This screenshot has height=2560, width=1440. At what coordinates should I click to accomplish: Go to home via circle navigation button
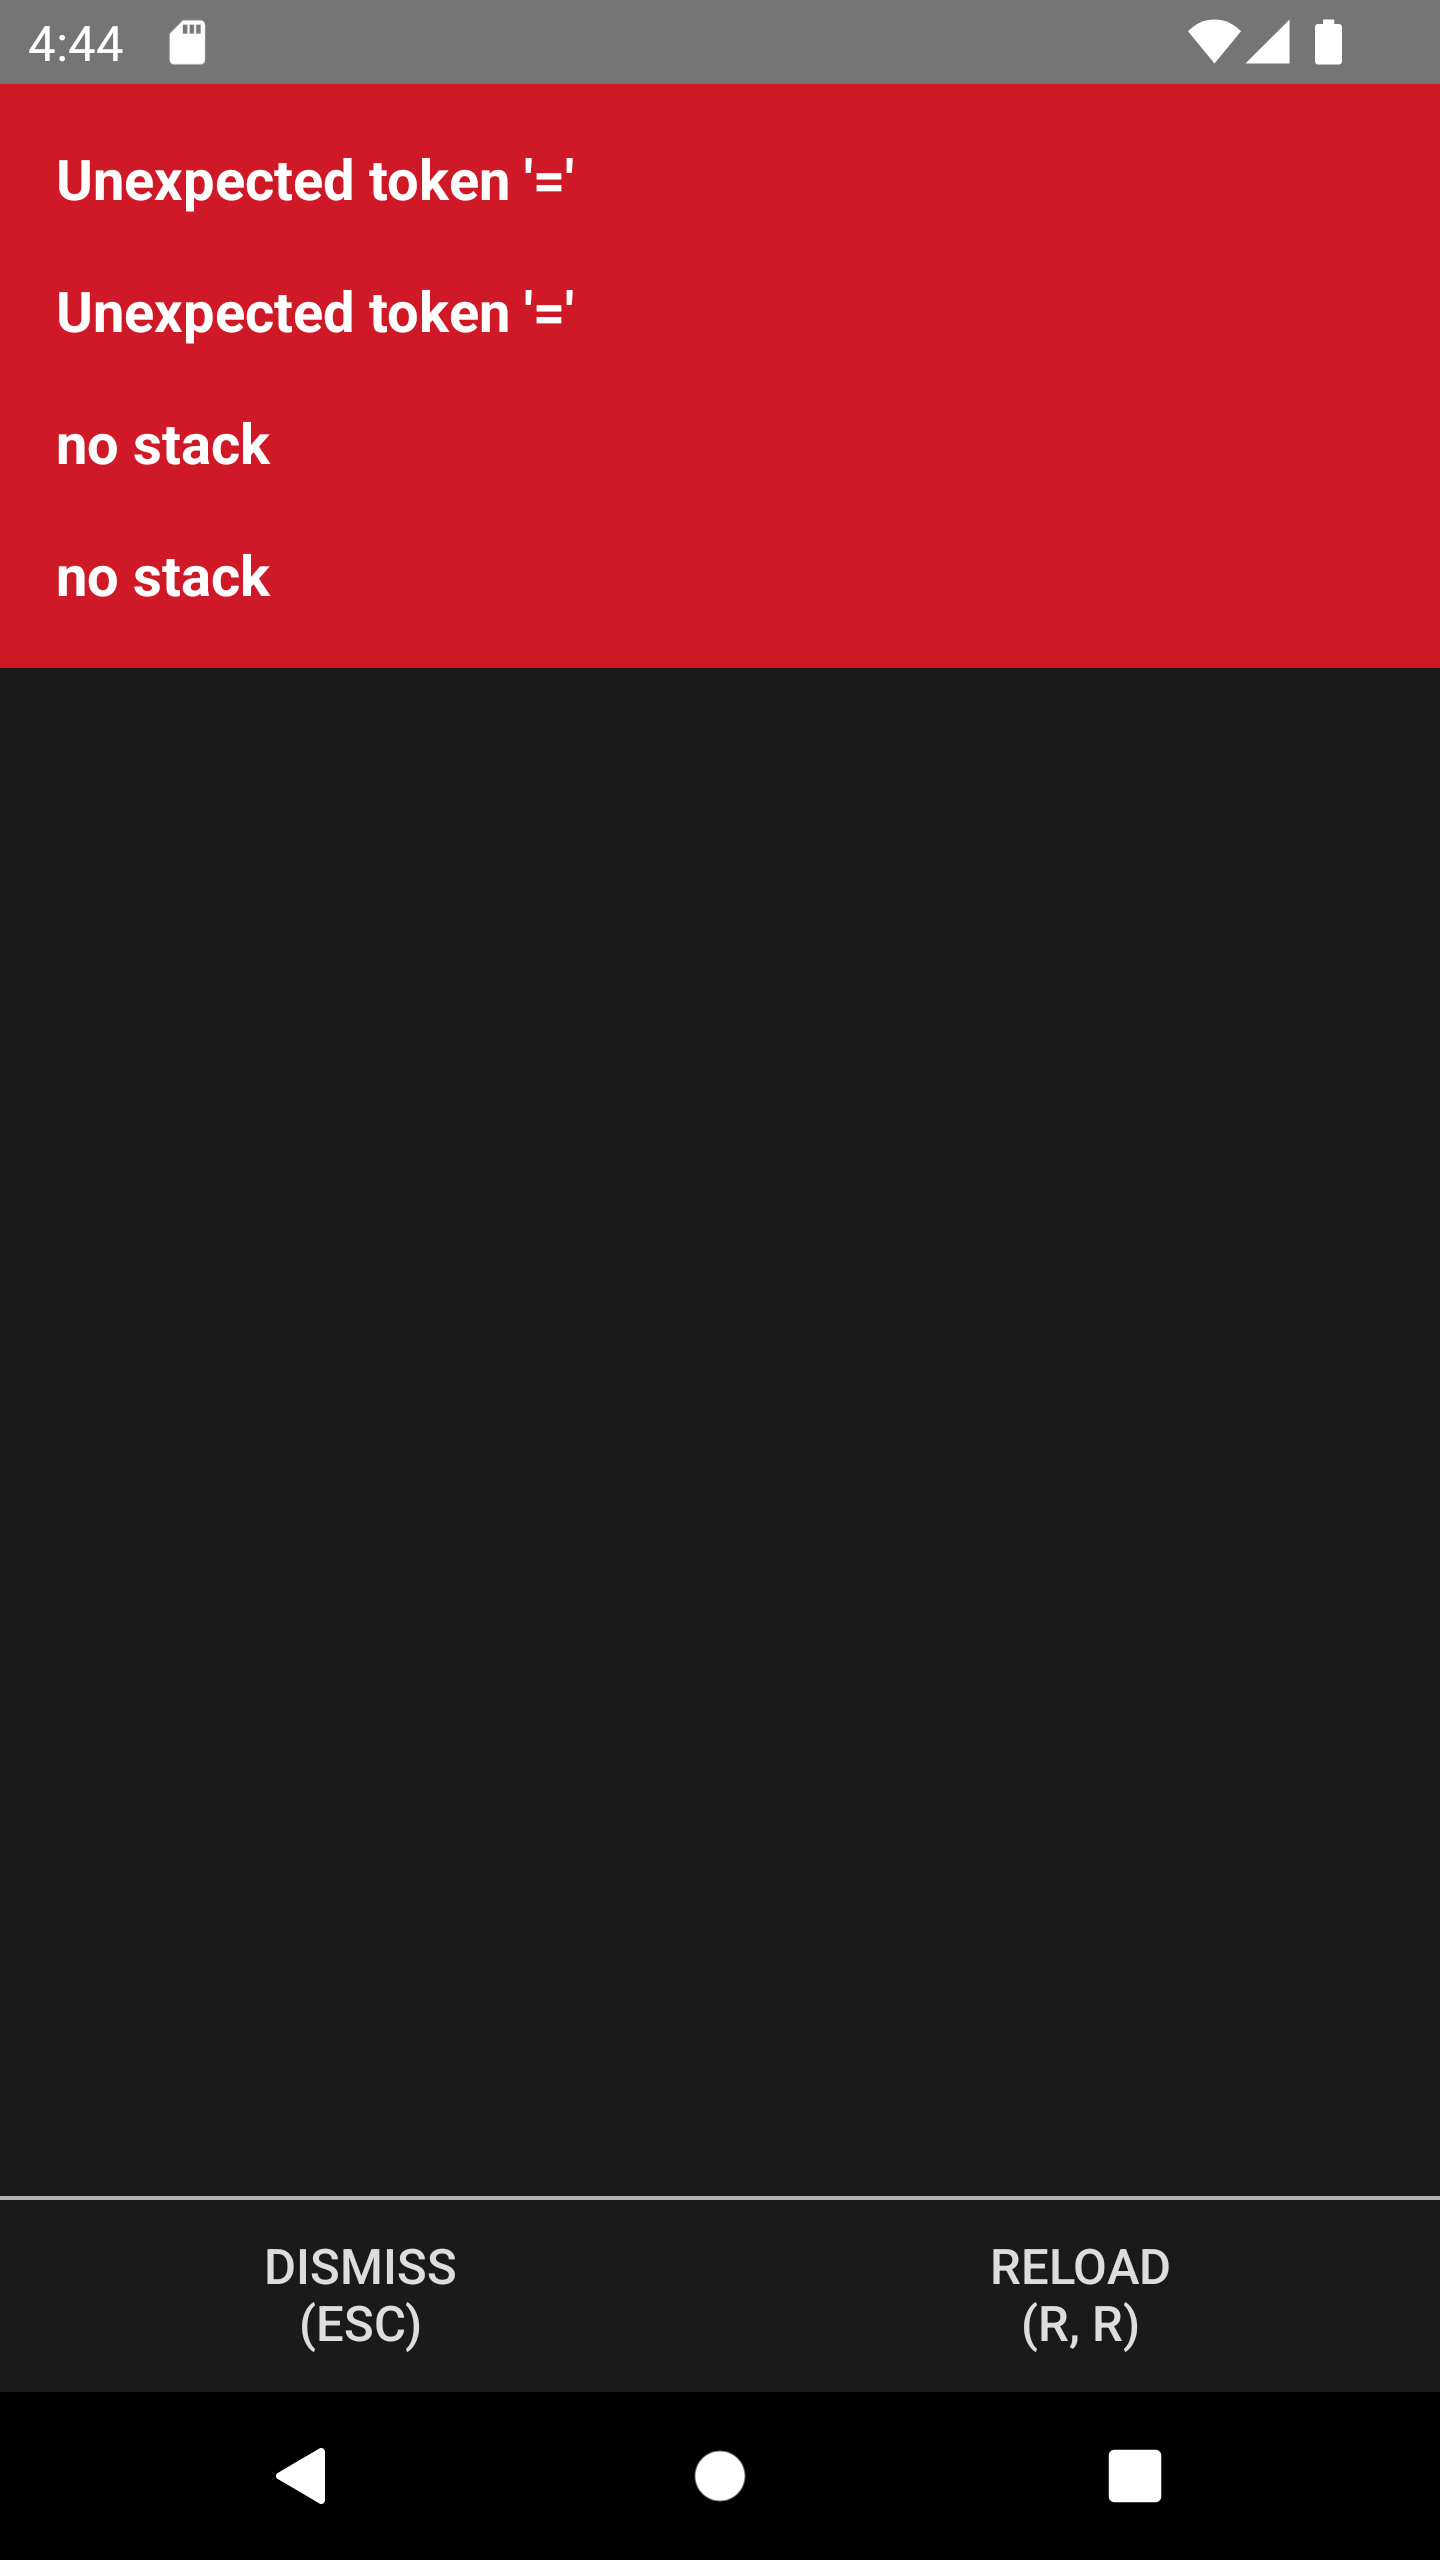[x=720, y=2475]
